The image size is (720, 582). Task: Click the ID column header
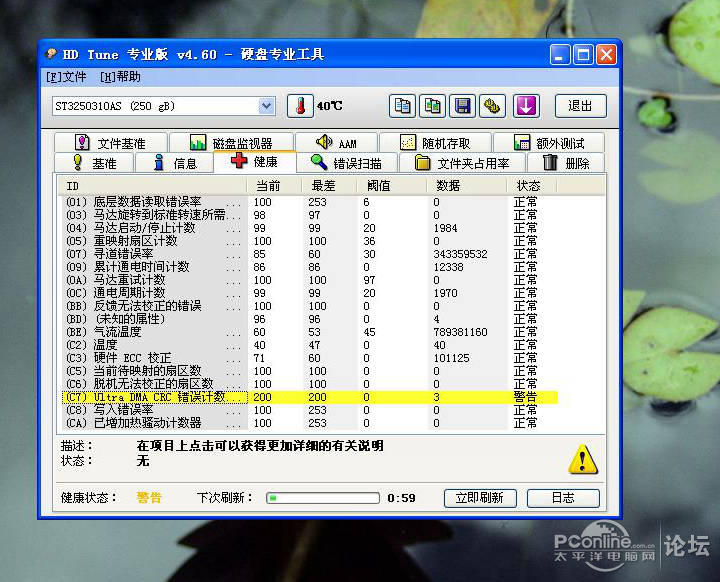pos(152,186)
